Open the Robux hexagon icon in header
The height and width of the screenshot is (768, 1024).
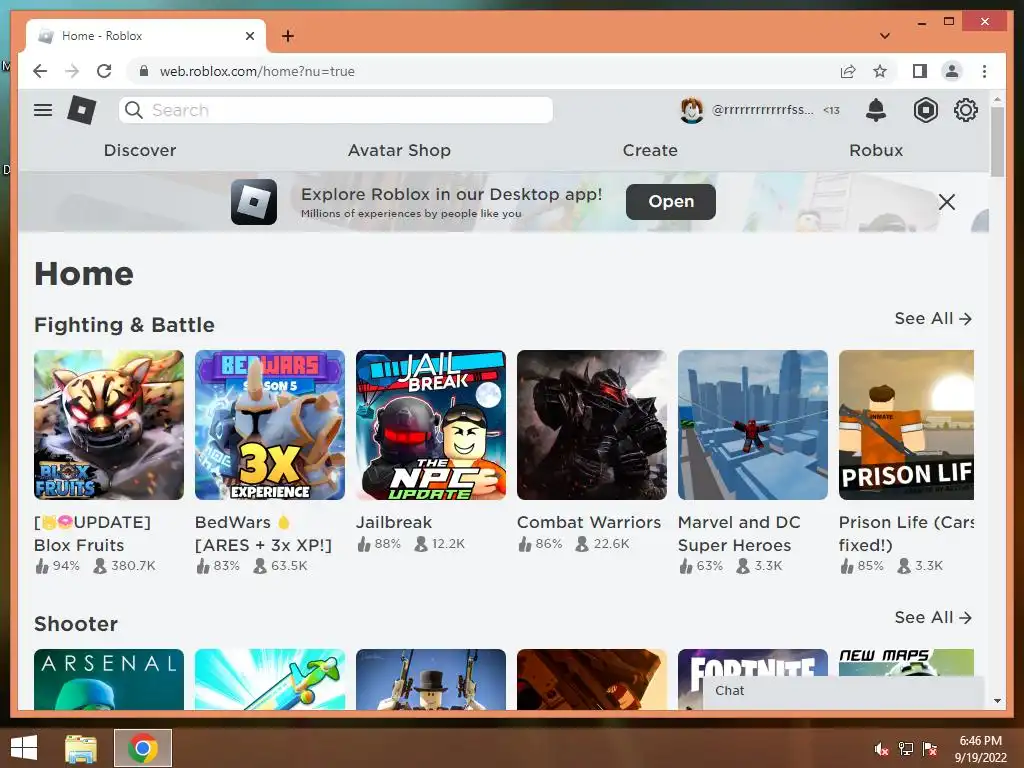(925, 110)
